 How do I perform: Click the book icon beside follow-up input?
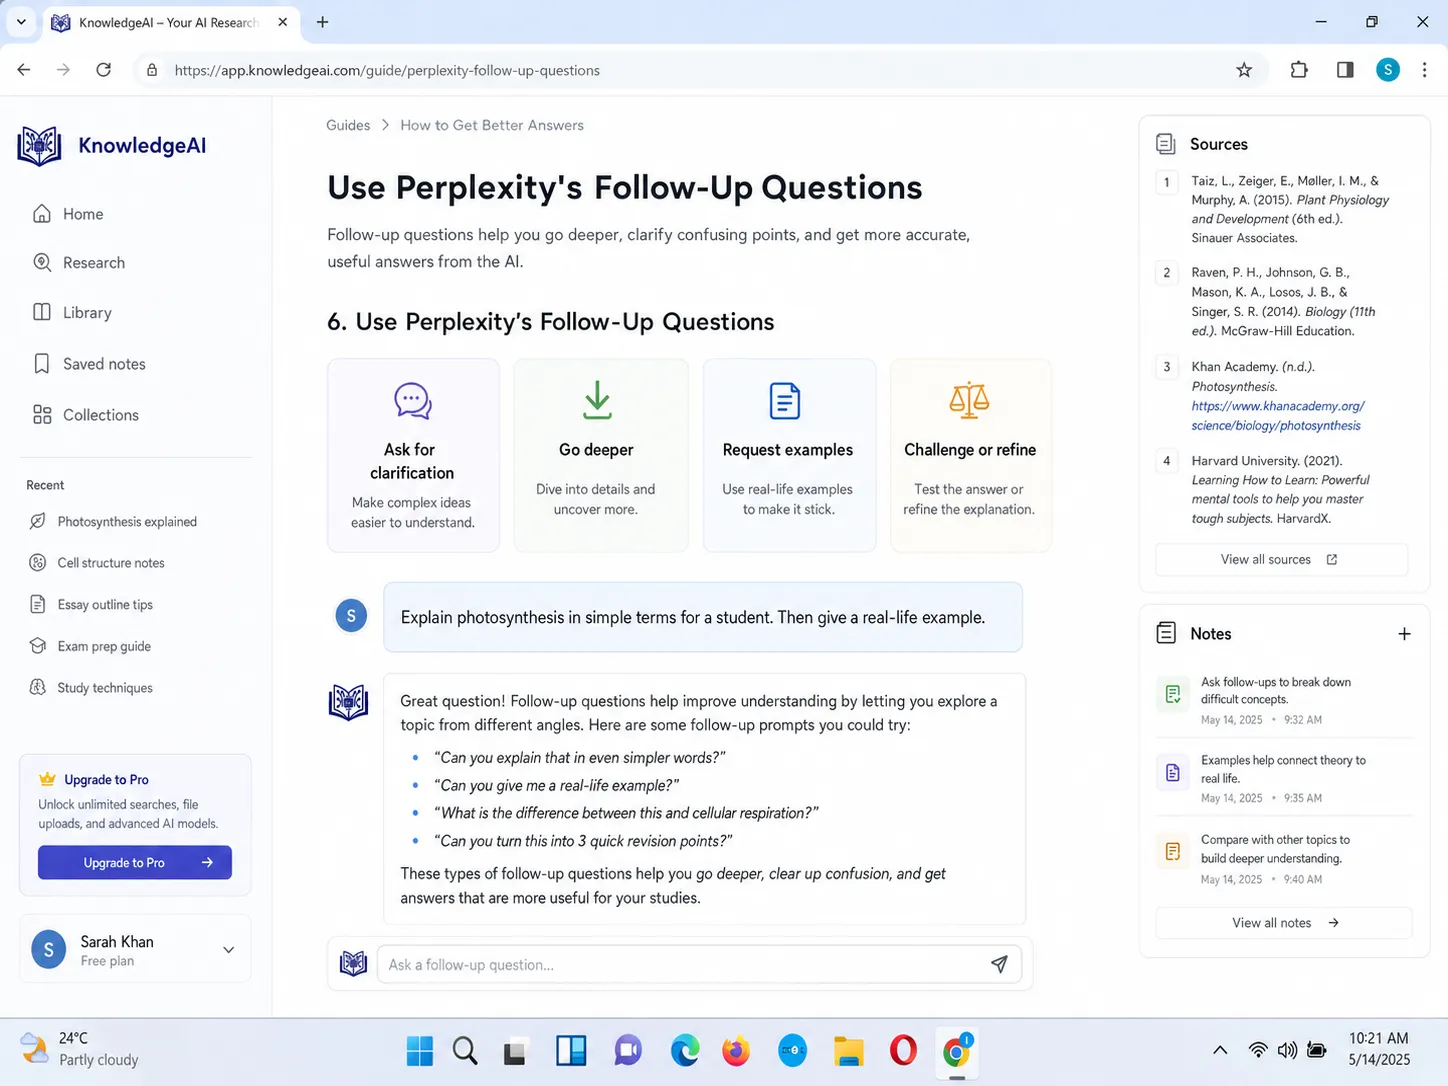point(353,964)
